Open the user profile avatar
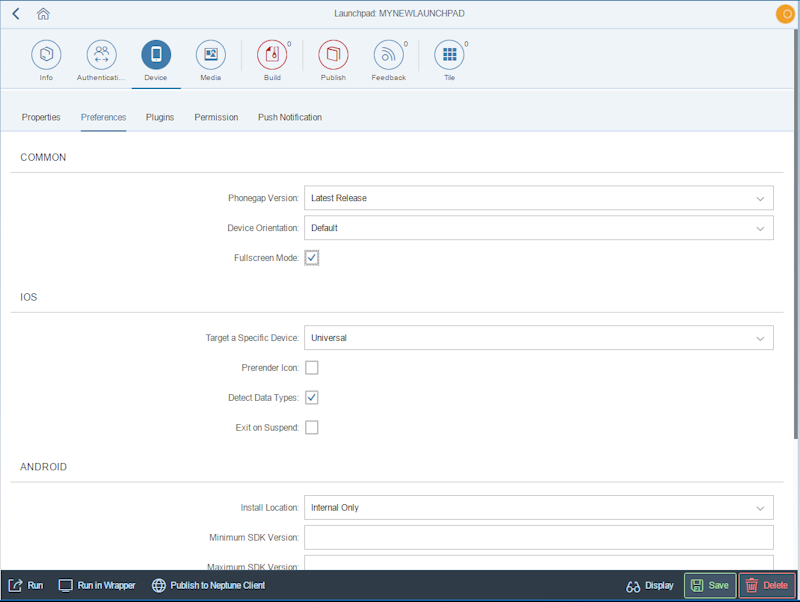Viewport: 800px width, 602px height. coord(784,13)
